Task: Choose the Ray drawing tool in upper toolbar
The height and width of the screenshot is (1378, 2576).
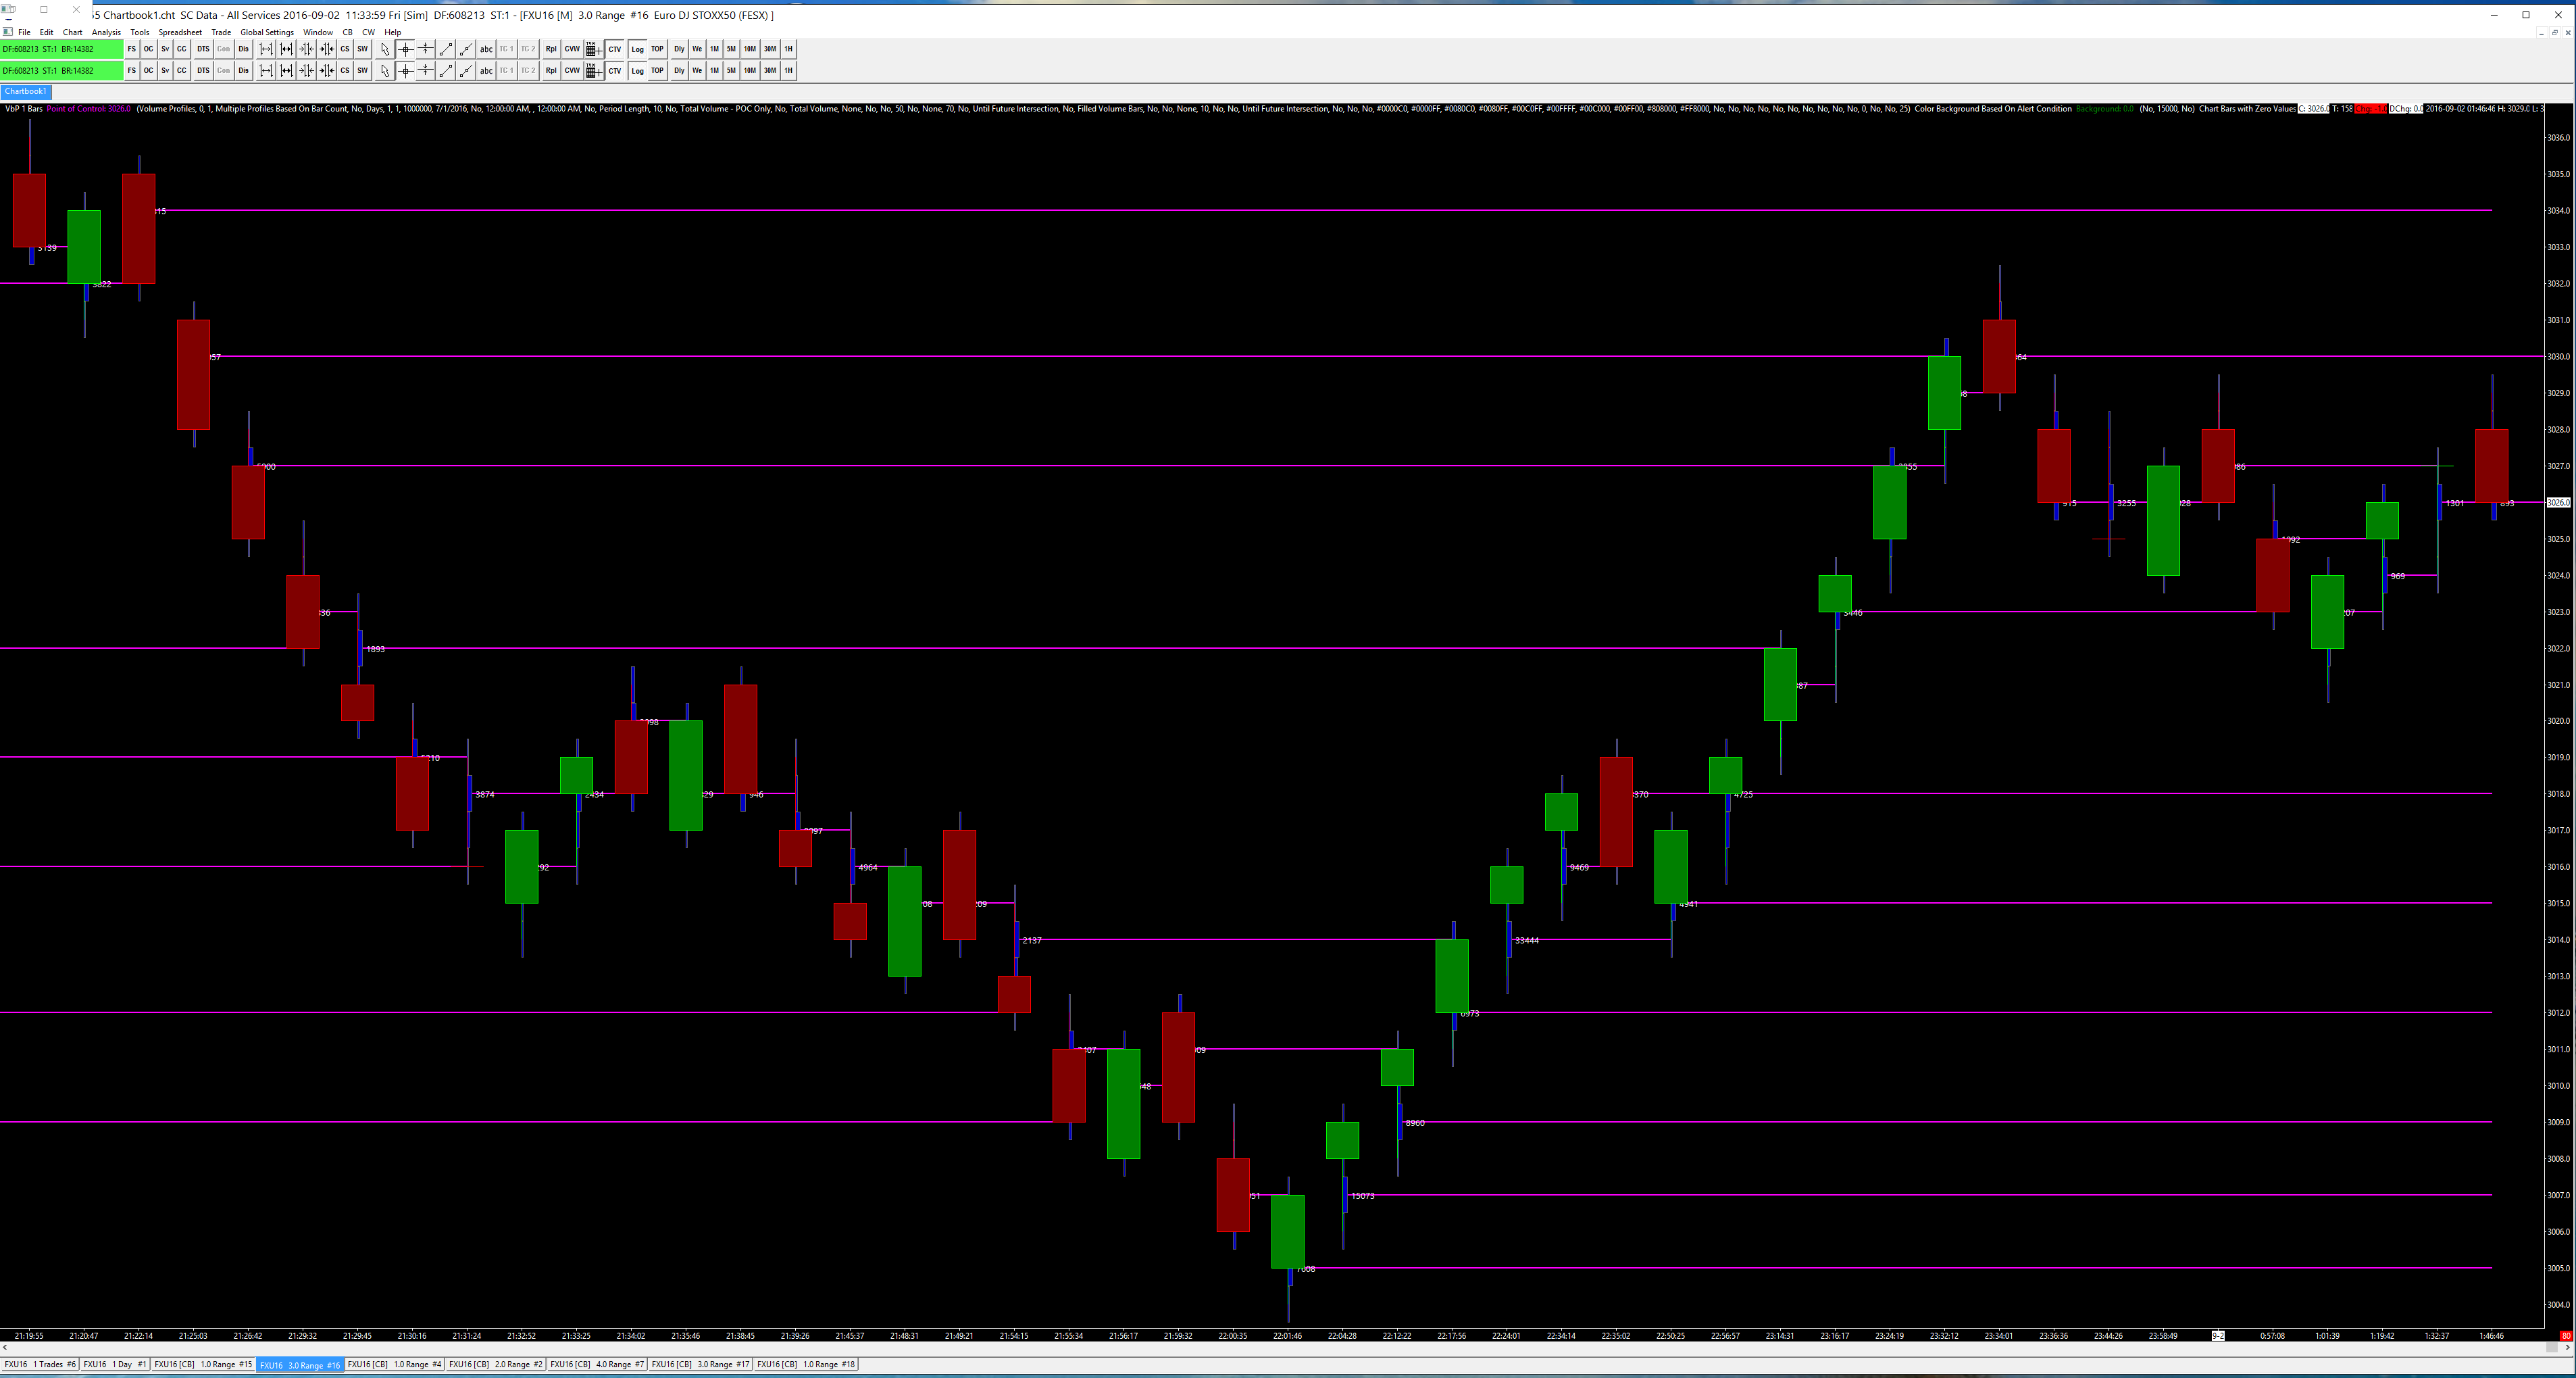Action: click(465, 49)
